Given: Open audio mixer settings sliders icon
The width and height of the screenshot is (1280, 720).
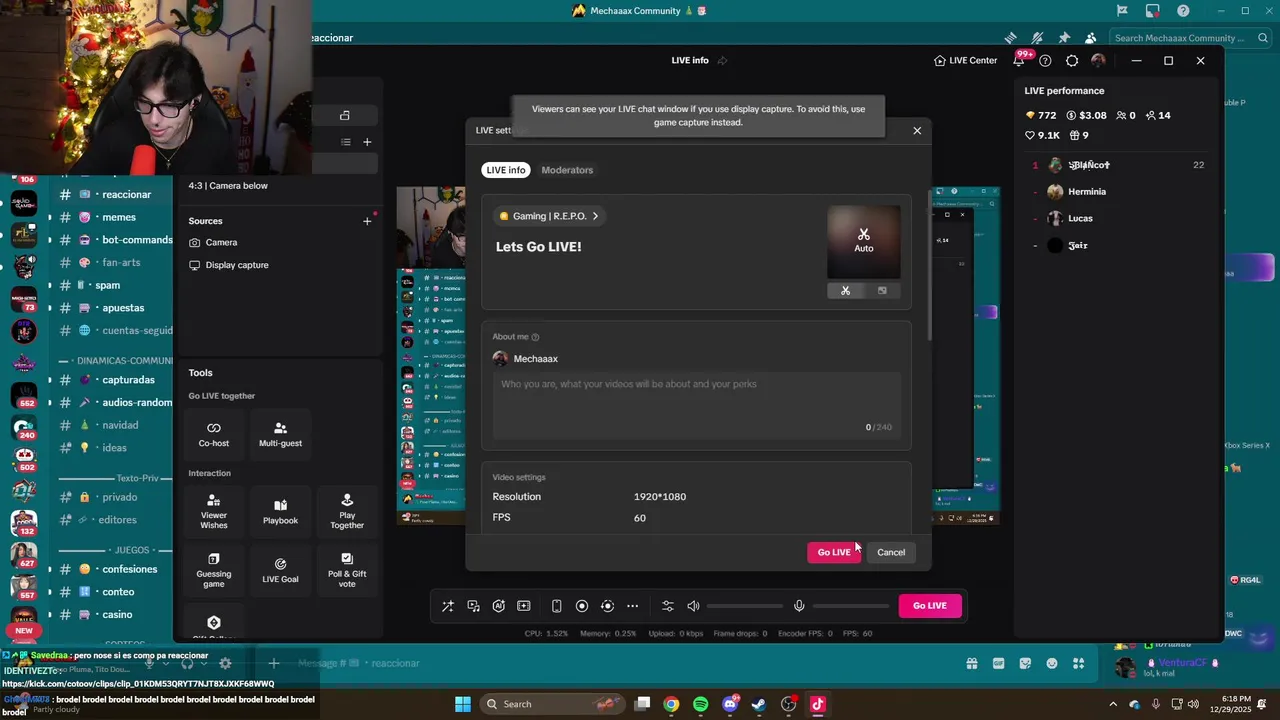Looking at the screenshot, I should click(668, 606).
